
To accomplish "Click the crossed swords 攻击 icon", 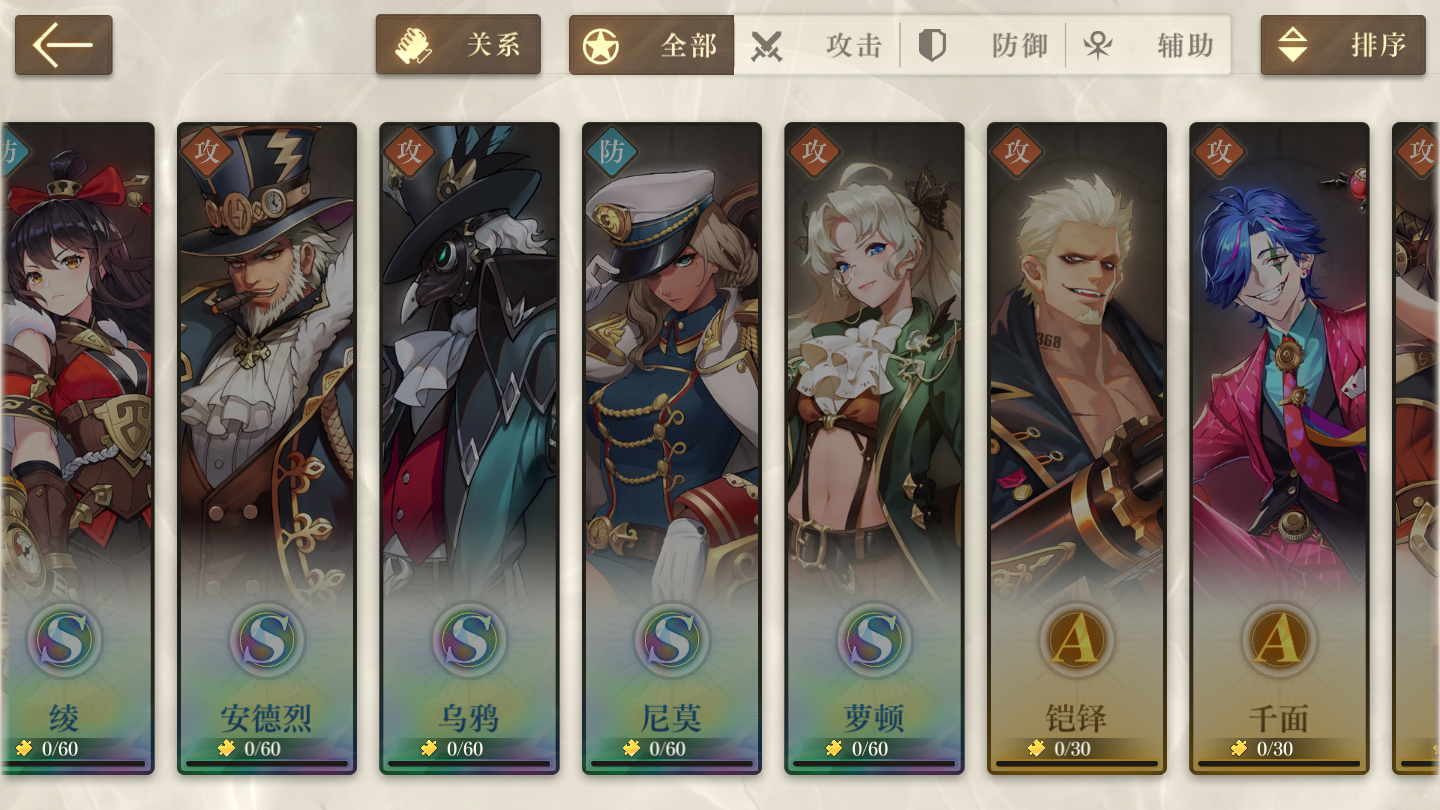I will [766, 46].
